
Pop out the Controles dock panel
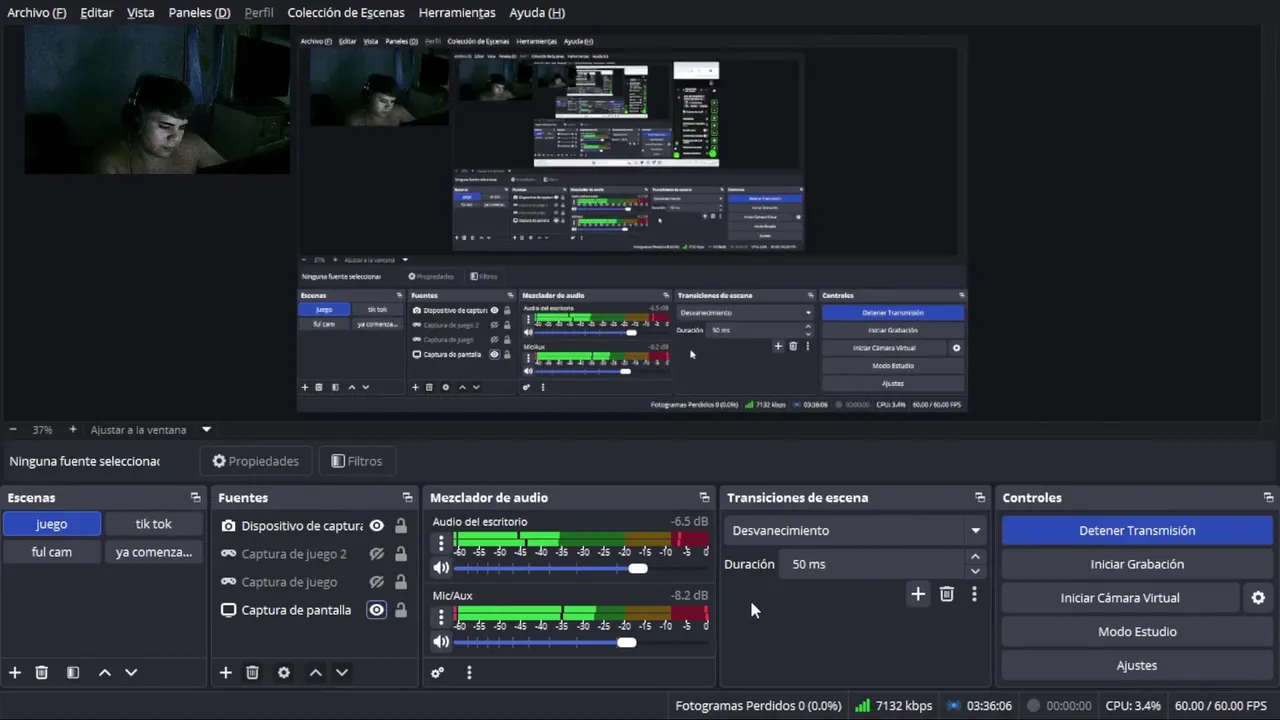tap(1268, 498)
